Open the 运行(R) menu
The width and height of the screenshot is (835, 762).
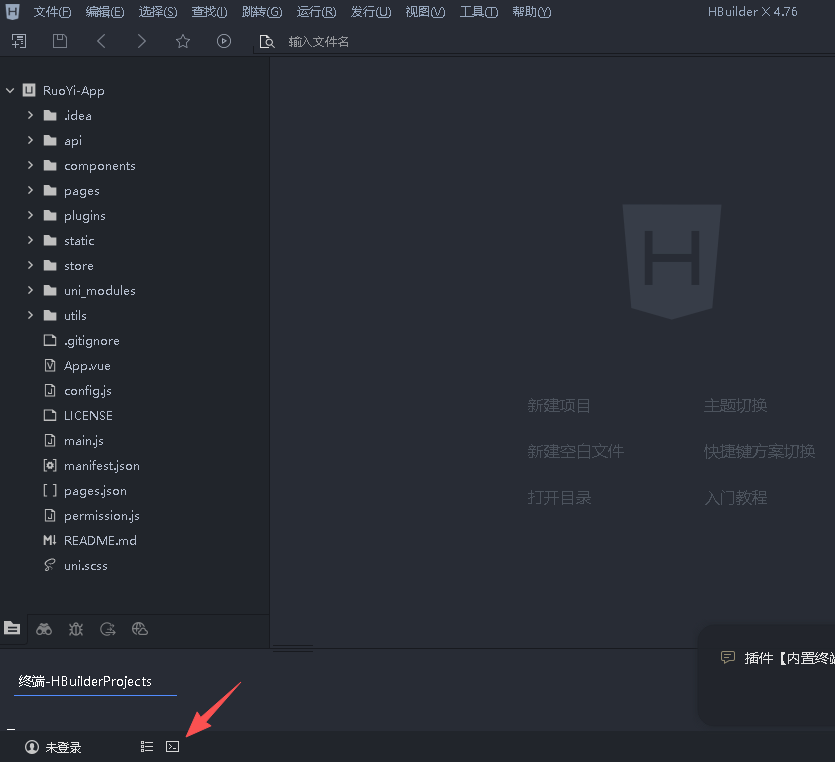tap(316, 12)
